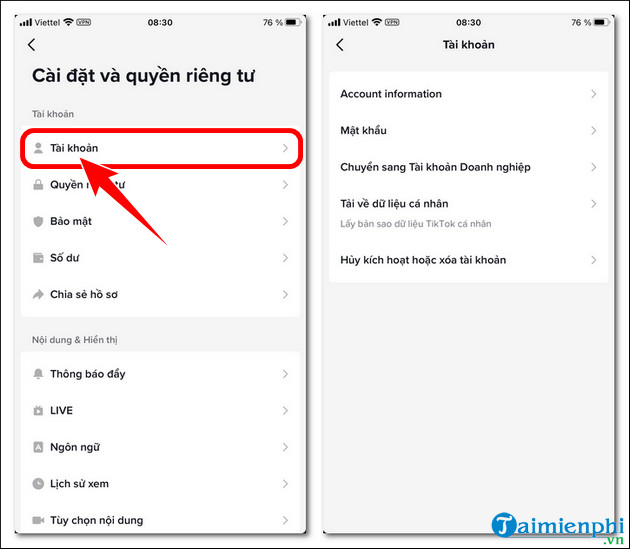Tap VPN badge in left phone status bar
Screen dimensions: 630x549
84,22
